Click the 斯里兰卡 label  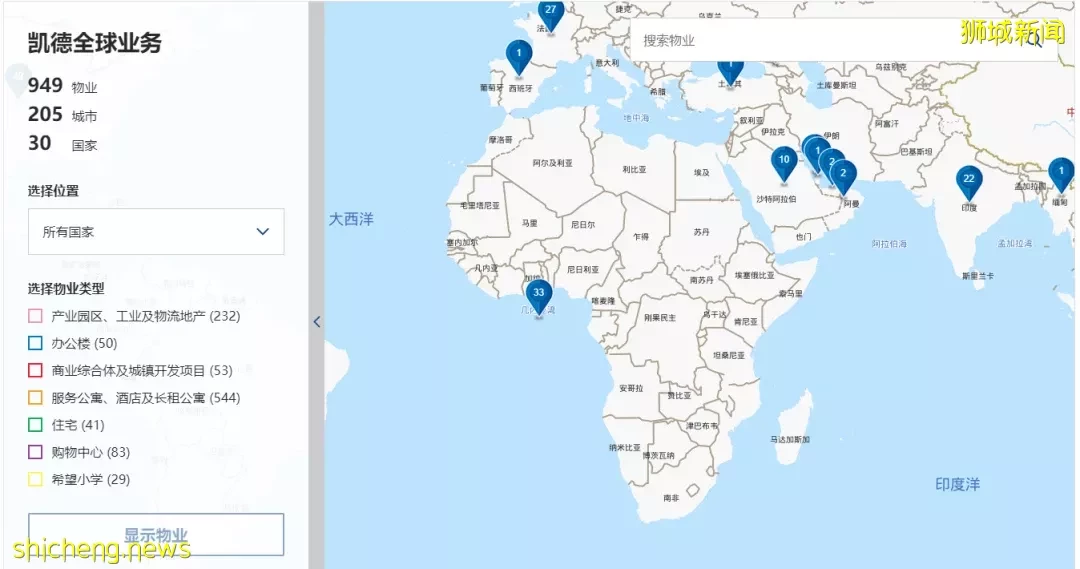click(978, 276)
